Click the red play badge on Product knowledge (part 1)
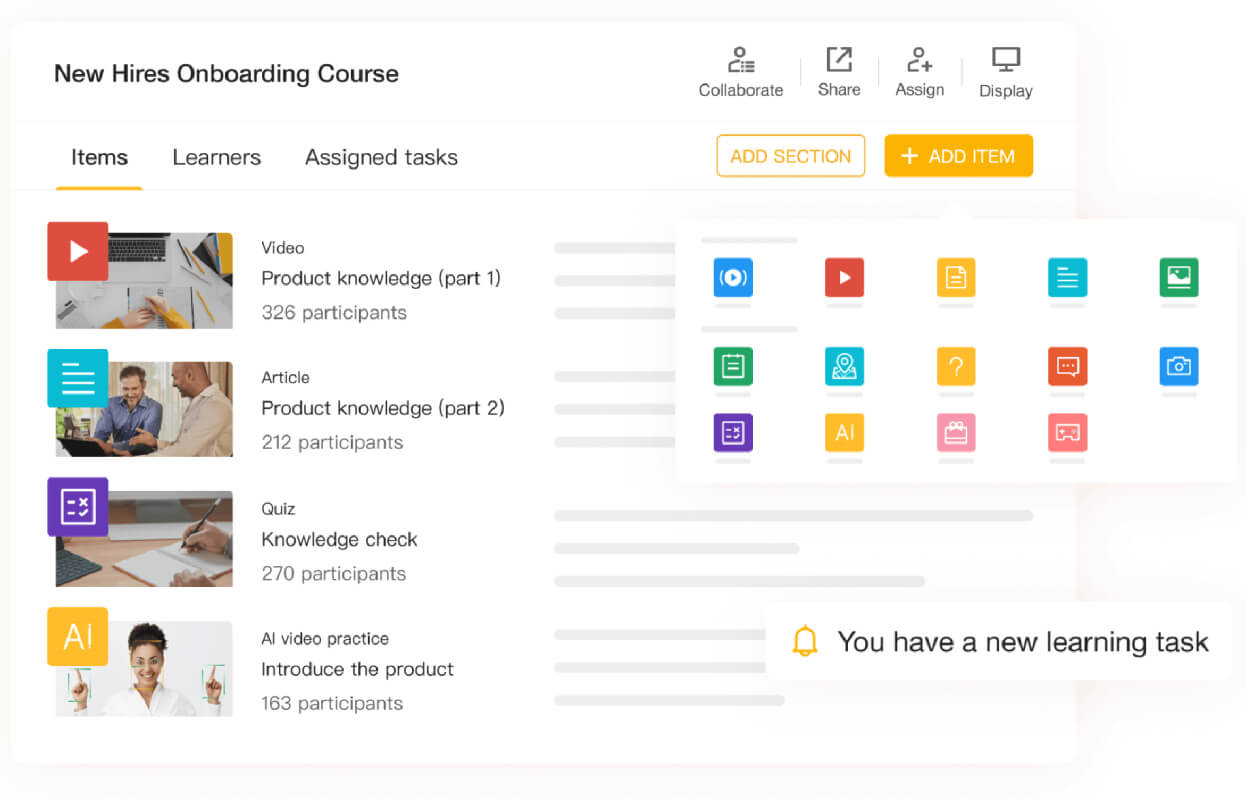Screen dimensions: 1246x800 tap(78, 251)
